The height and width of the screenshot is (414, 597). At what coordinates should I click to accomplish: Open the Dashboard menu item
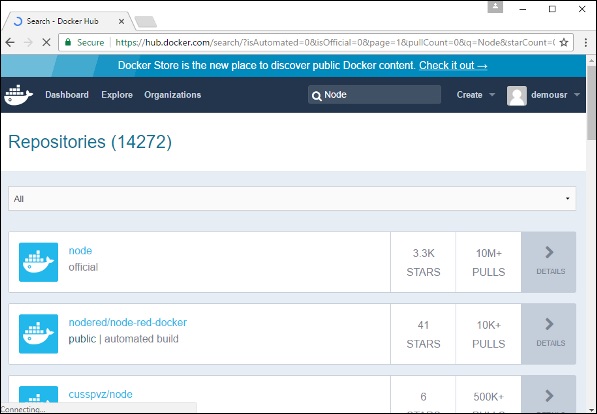(67, 95)
